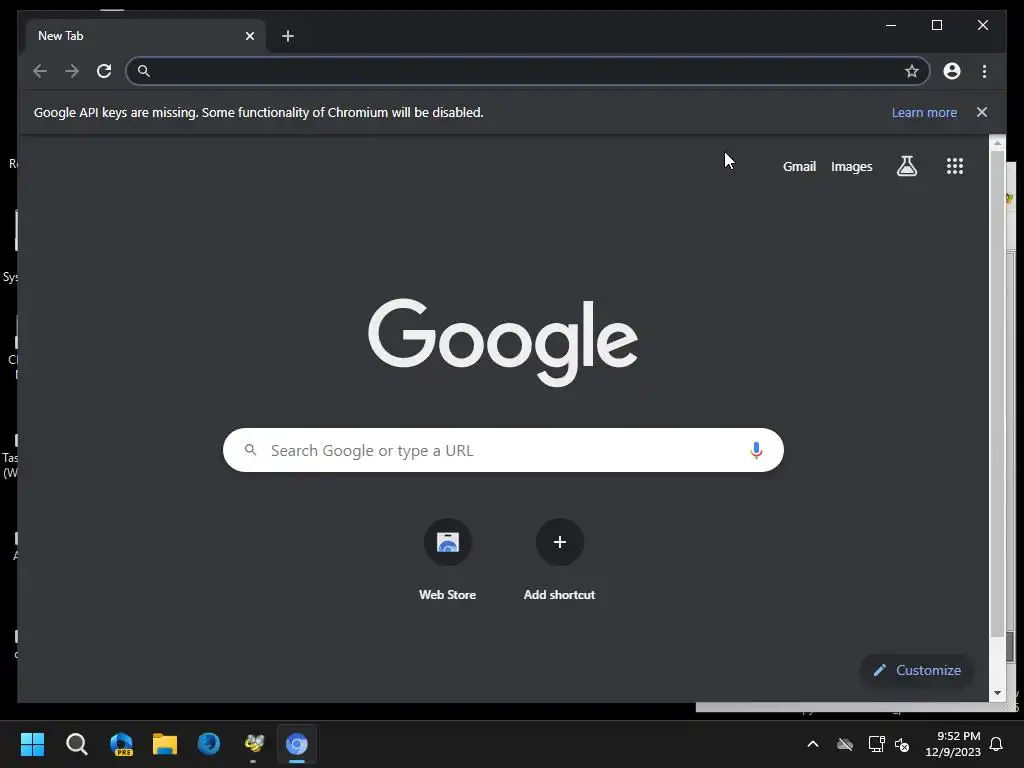This screenshot has height=768, width=1024.
Task: Open network status tray icon
Action: (x=876, y=744)
